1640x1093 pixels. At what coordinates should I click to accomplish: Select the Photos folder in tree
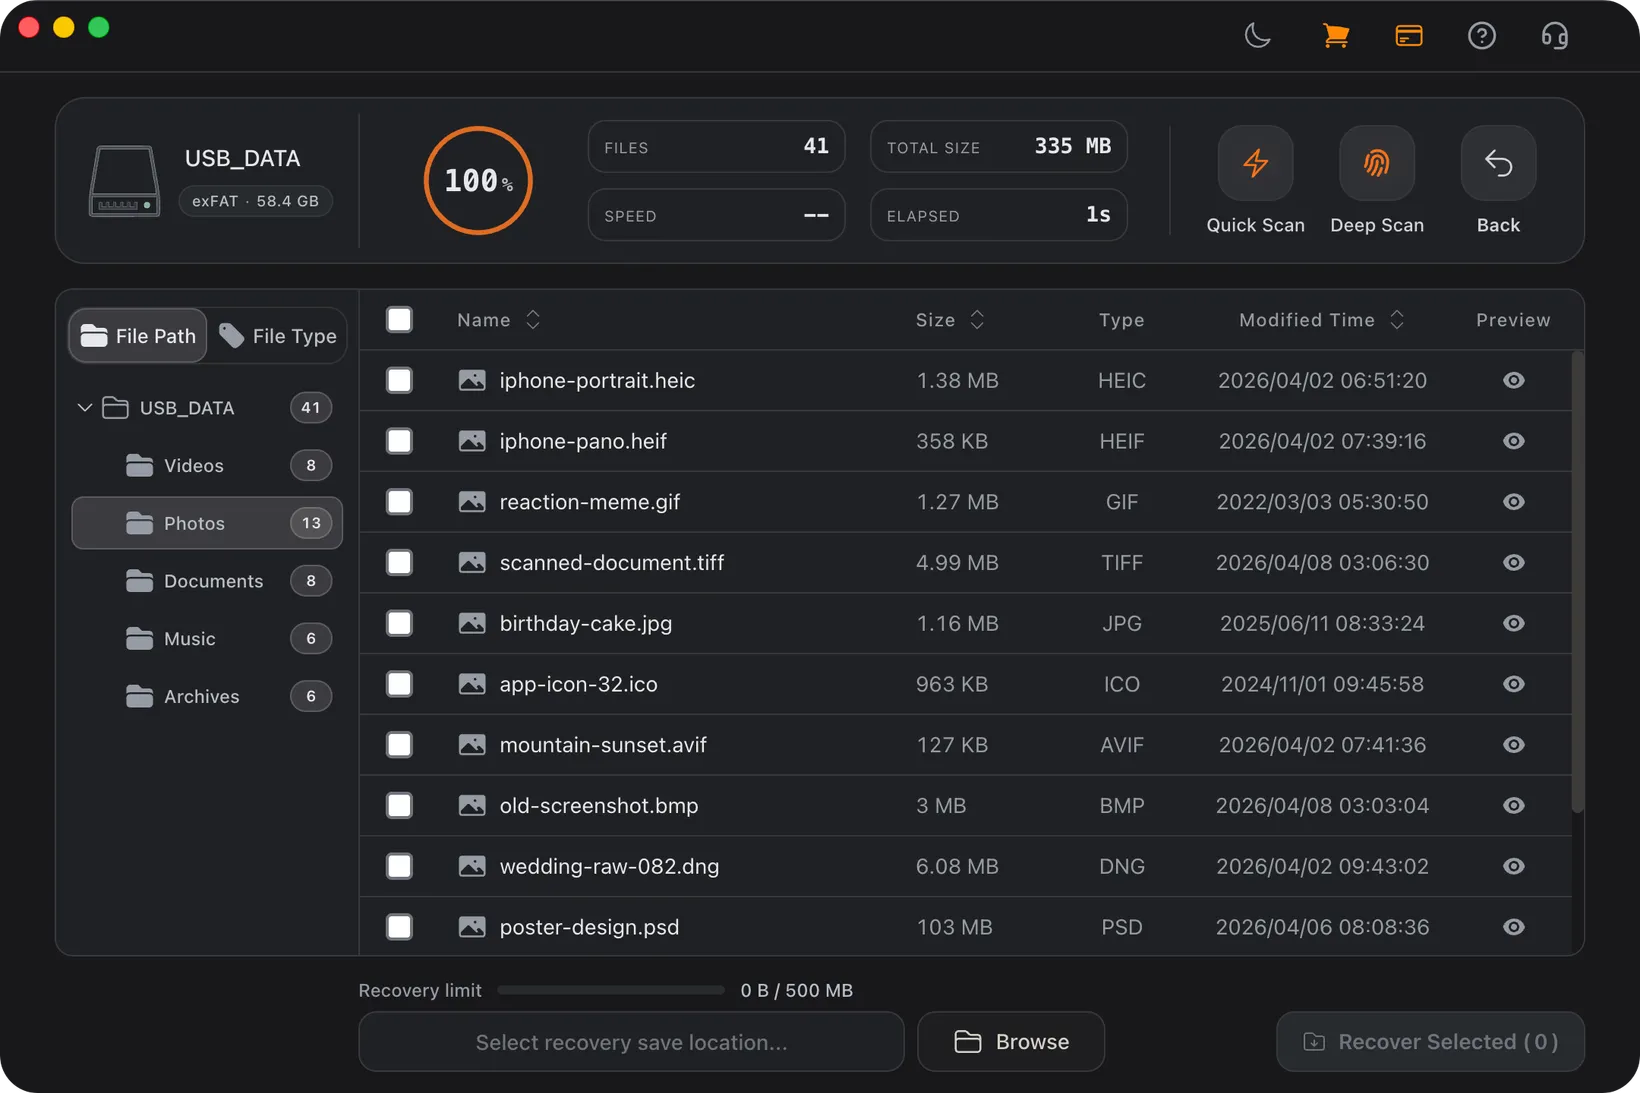pyautogui.click(x=207, y=523)
